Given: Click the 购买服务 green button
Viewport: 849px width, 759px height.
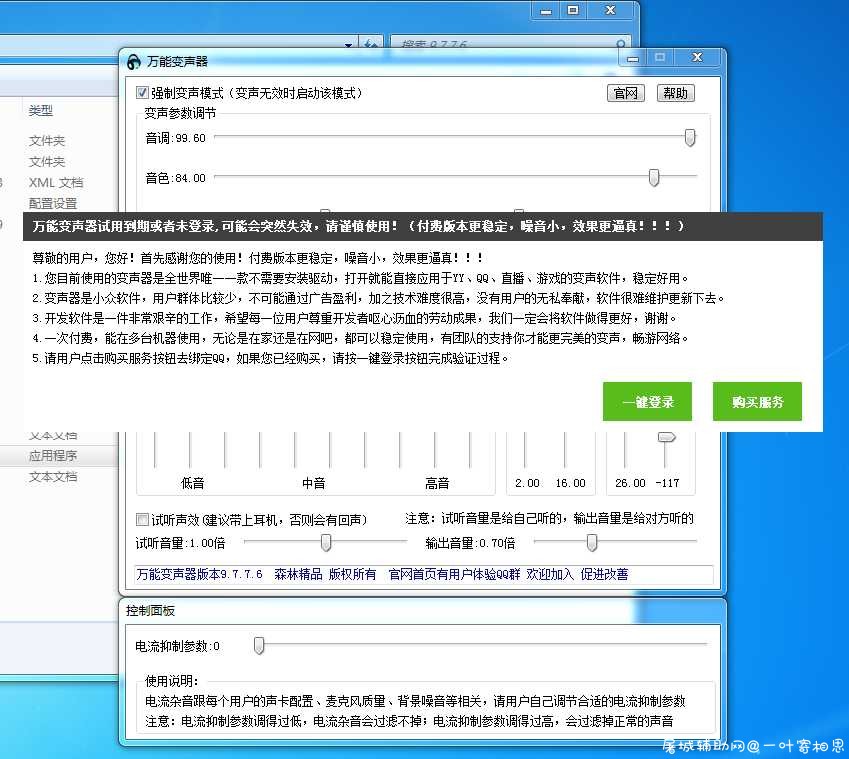Looking at the screenshot, I should [x=757, y=401].
